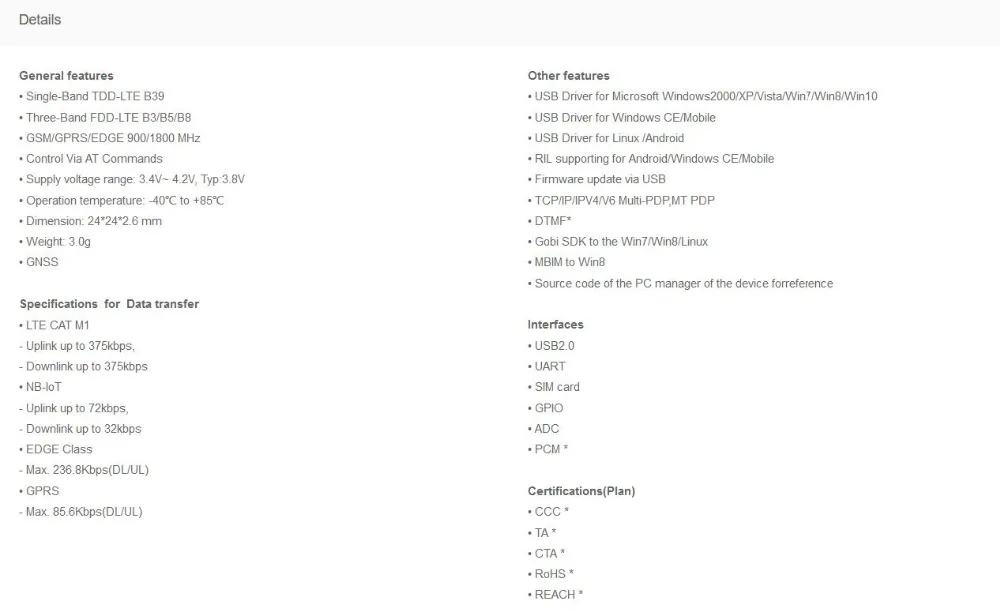The height and width of the screenshot is (616, 1000).
Task: Click the Control Via AT Commands item
Action: coord(91,159)
